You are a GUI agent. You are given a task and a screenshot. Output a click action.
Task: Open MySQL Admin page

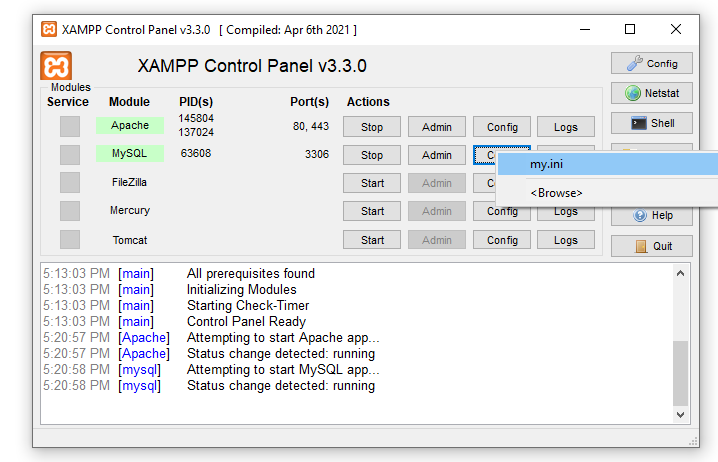tap(437, 155)
